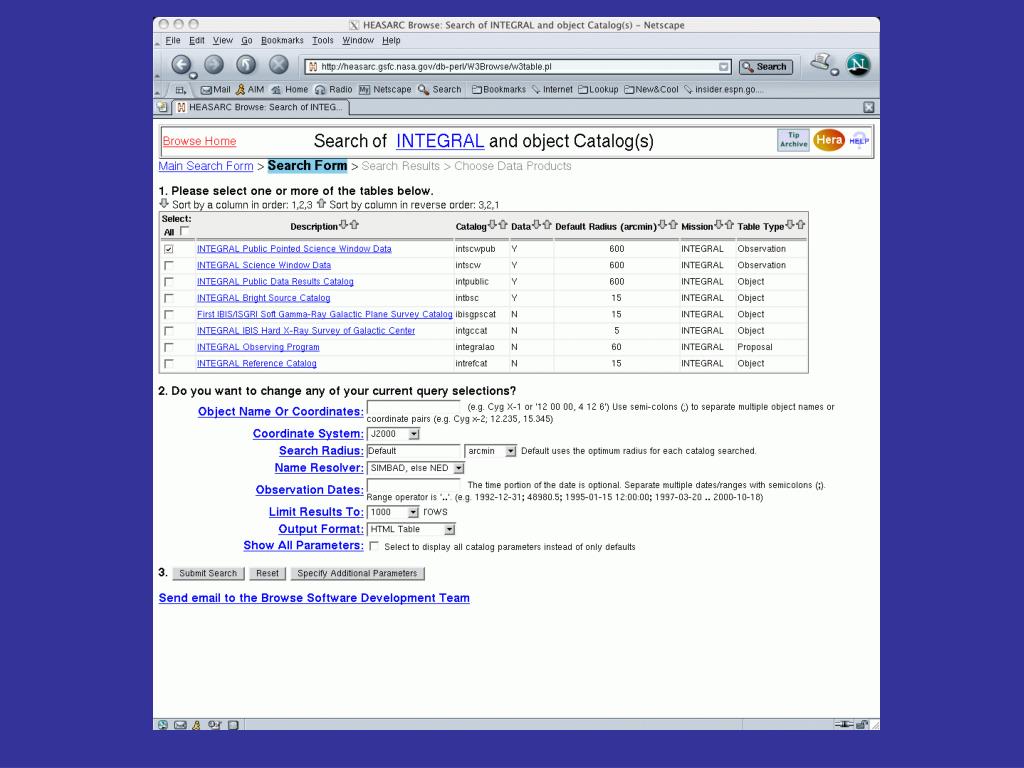Uncheck INTEGRAL Public Pointed Science Window Data
Screen dimensions: 1024x768
[169, 249]
